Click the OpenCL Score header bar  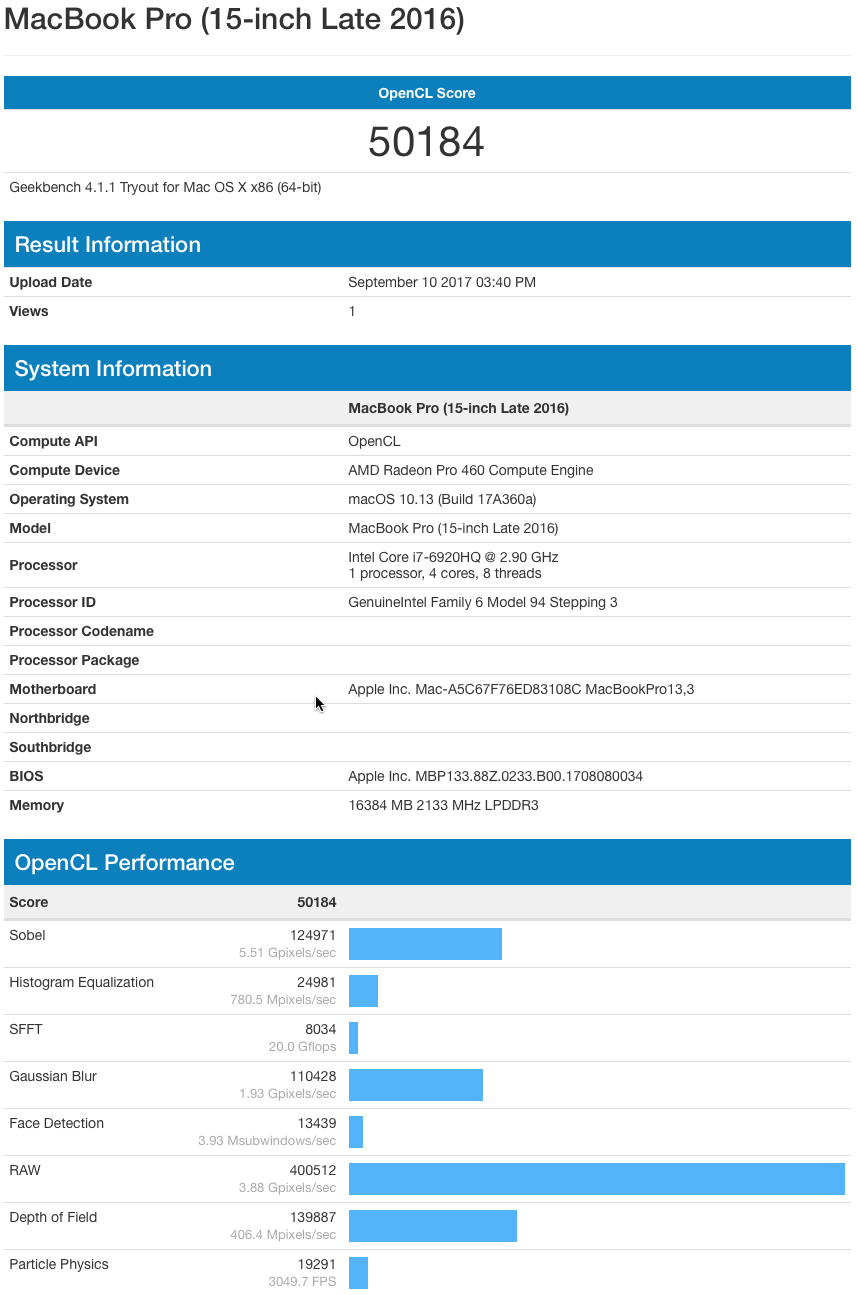tap(427, 93)
